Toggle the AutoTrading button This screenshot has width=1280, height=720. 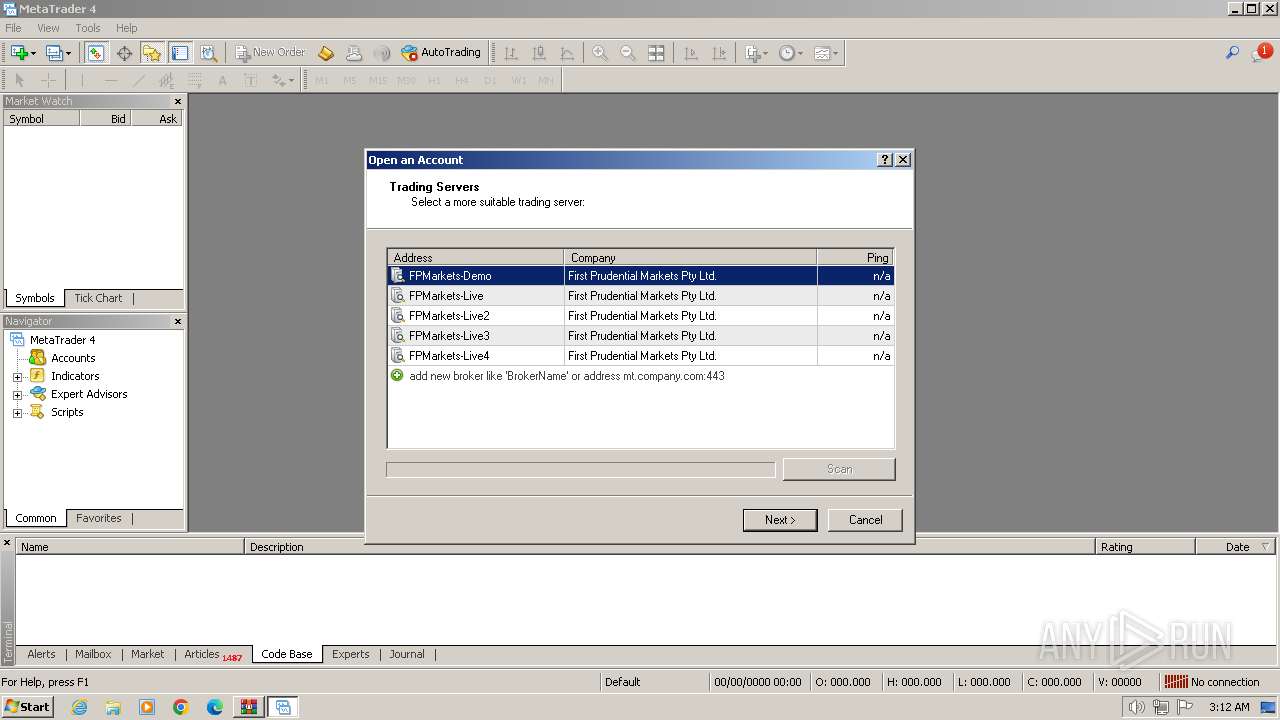[441, 53]
